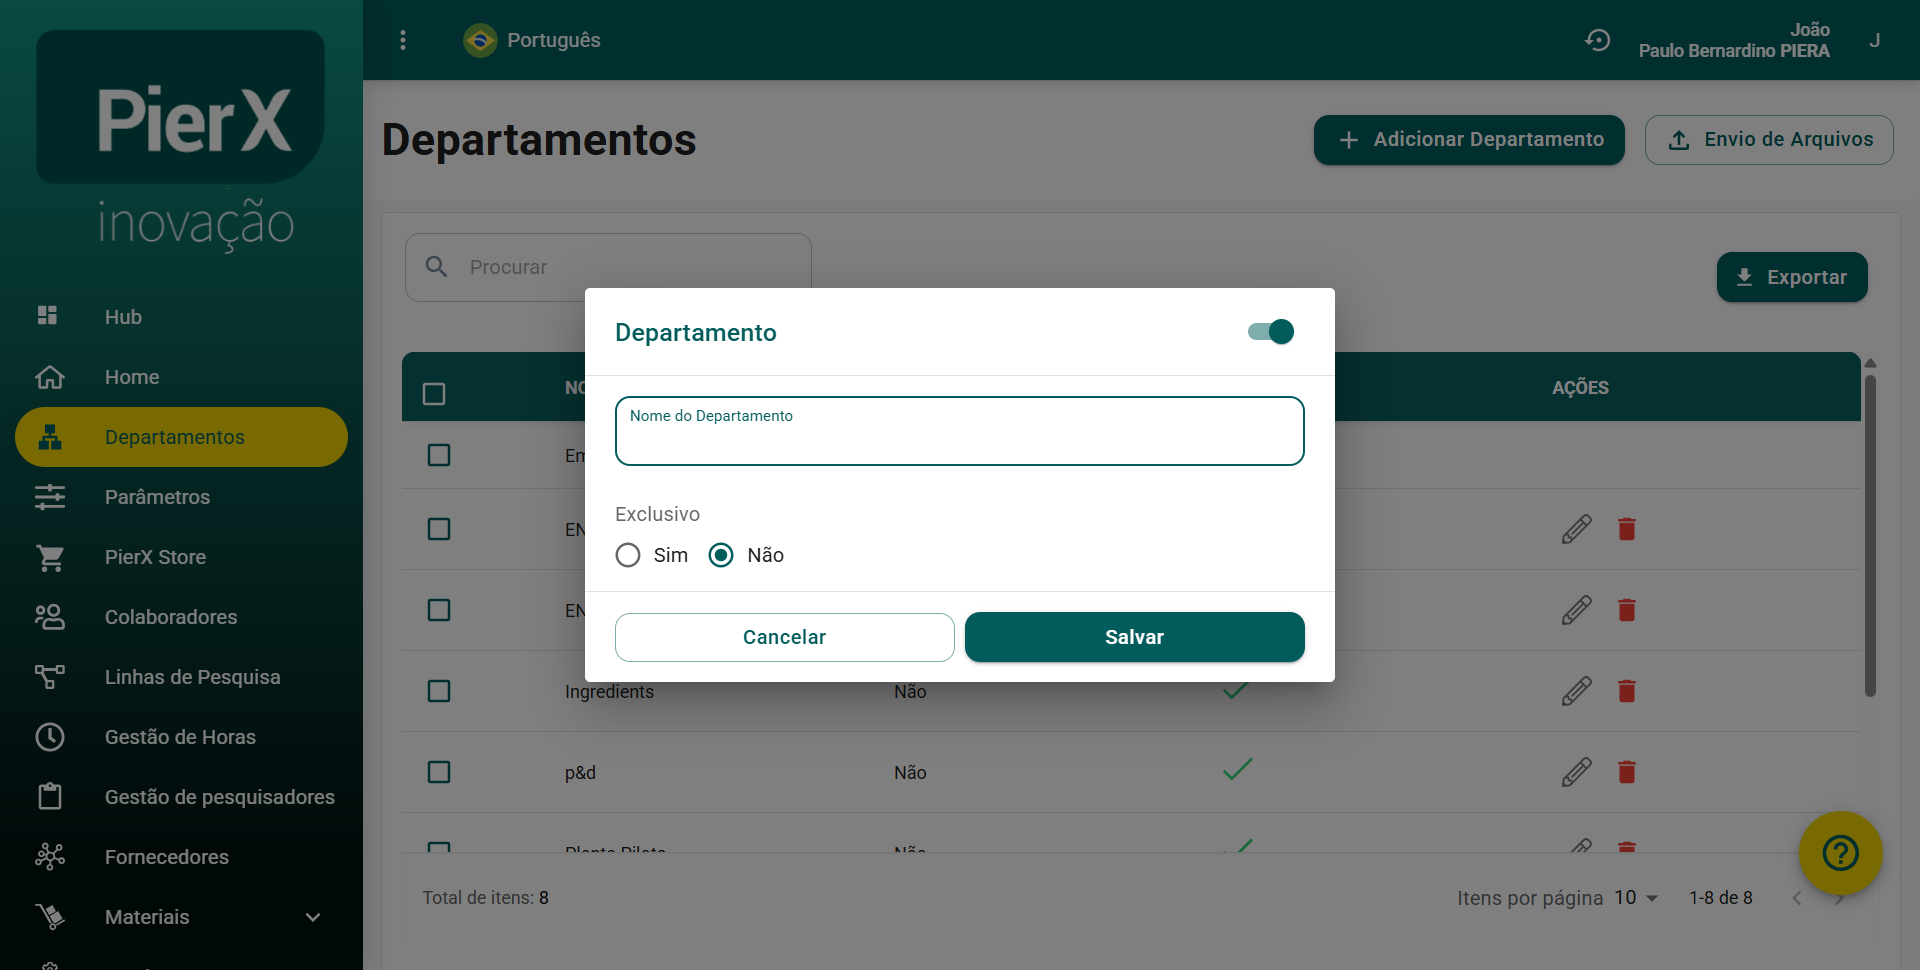Select the Sim radio button under Exclusivo
The height and width of the screenshot is (970, 1920).
[628, 555]
